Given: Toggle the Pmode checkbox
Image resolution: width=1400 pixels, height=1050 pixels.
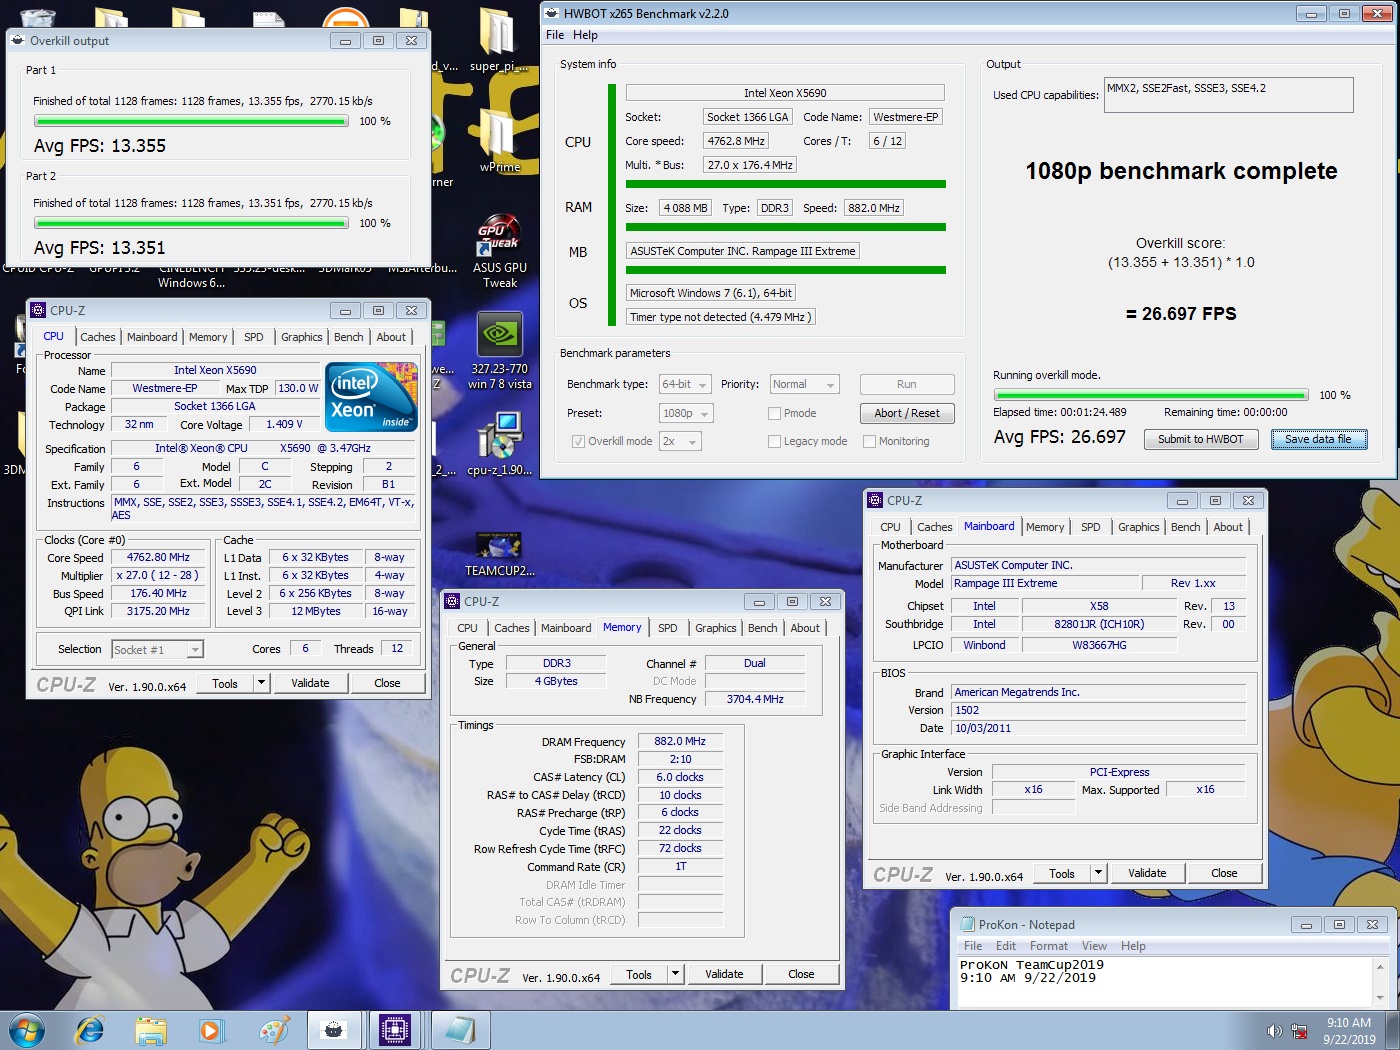Looking at the screenshot, I should (774, 413).
